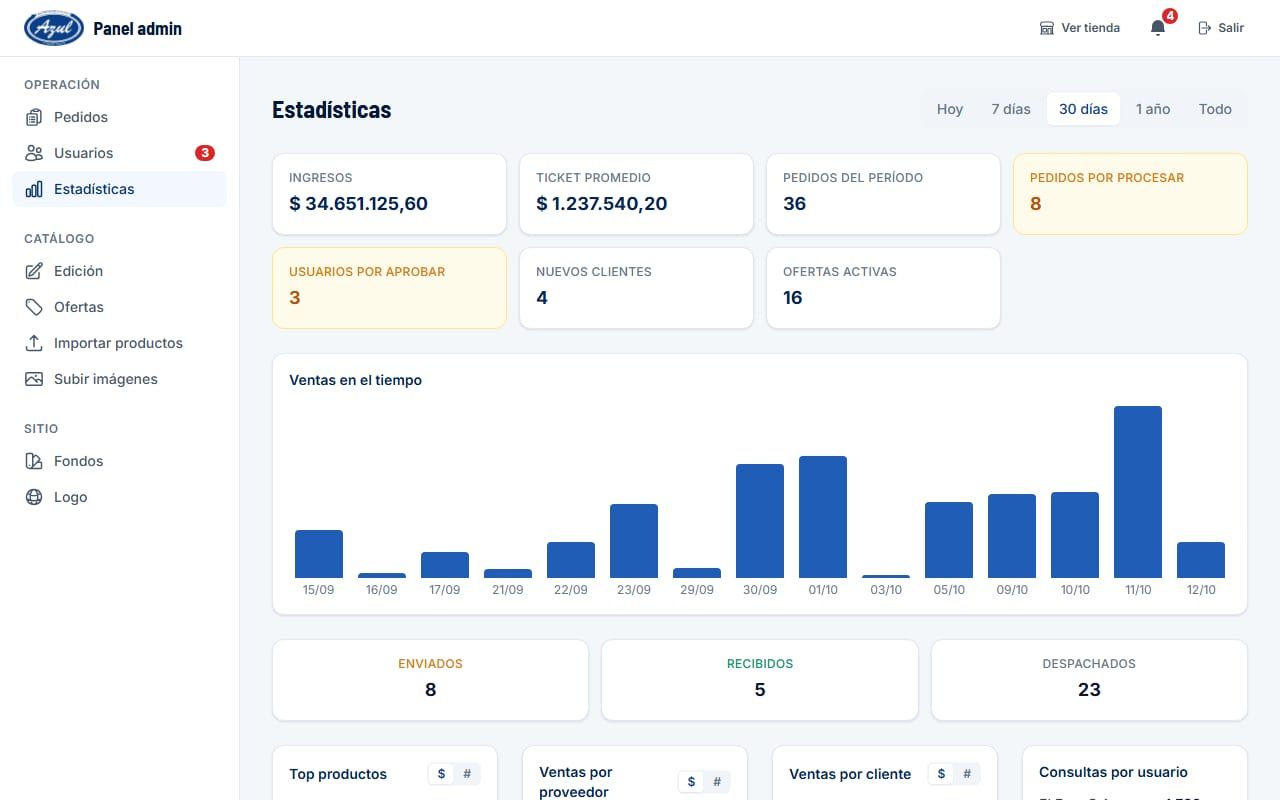Select the 7 días time range

pos(1011,109)
